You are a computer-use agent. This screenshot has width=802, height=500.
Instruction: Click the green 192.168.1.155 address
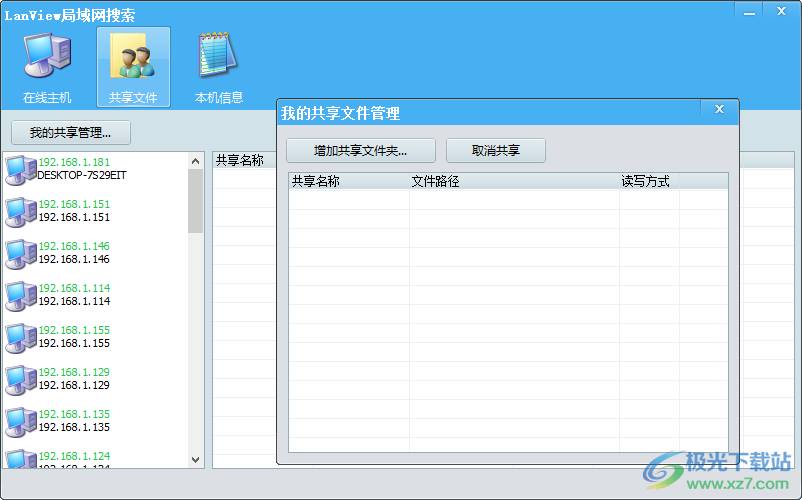point(74,330)
